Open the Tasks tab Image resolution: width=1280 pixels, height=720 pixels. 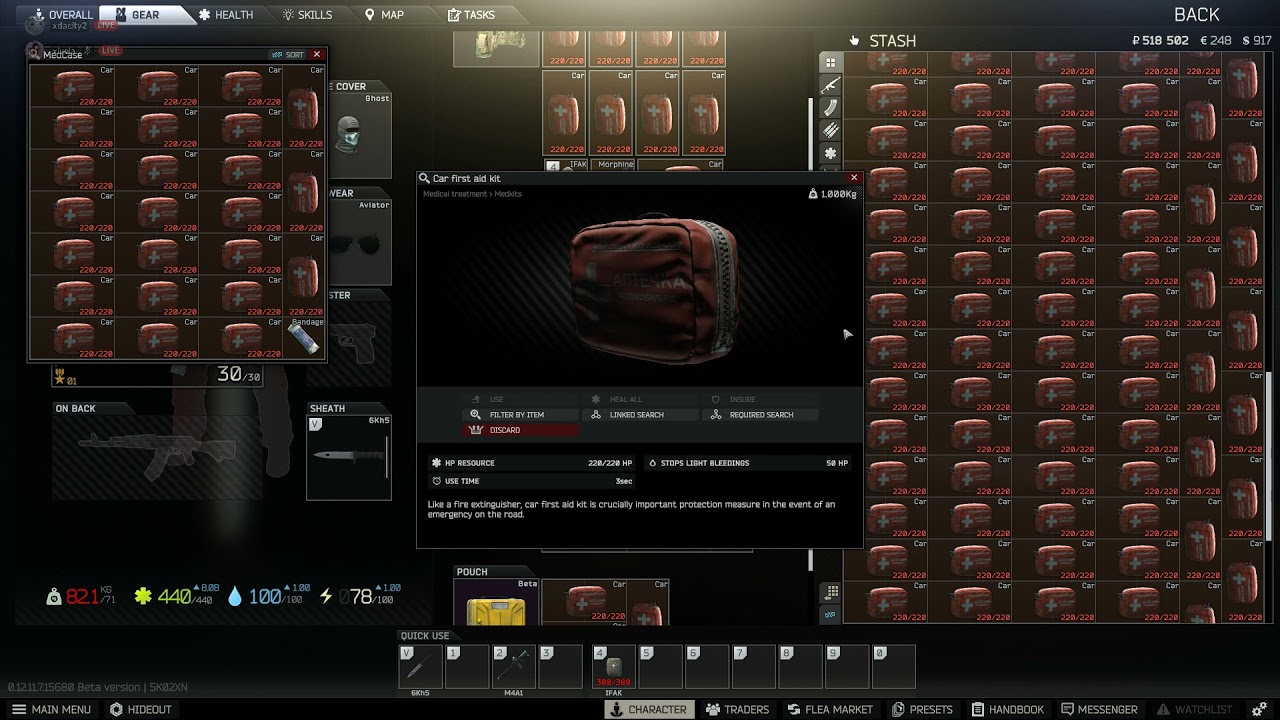pyautogui.click(x=471, y=15)
